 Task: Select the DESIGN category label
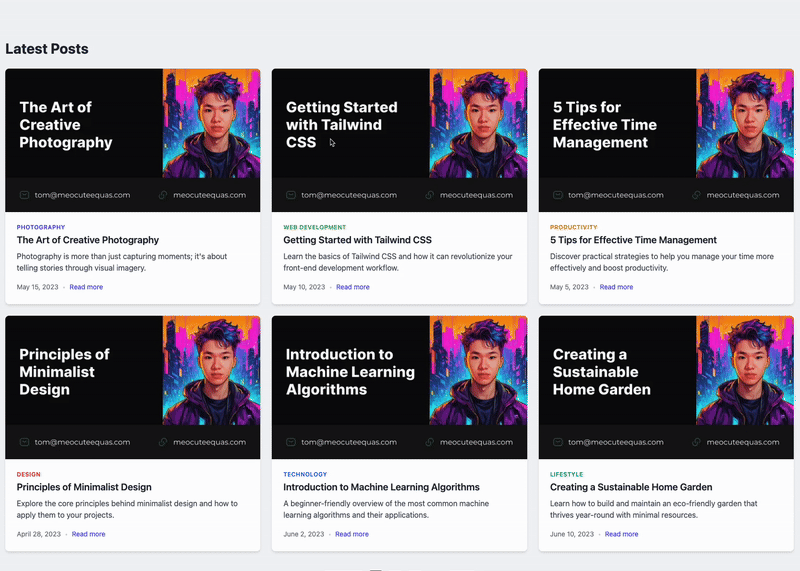click(x=29, y=474)
